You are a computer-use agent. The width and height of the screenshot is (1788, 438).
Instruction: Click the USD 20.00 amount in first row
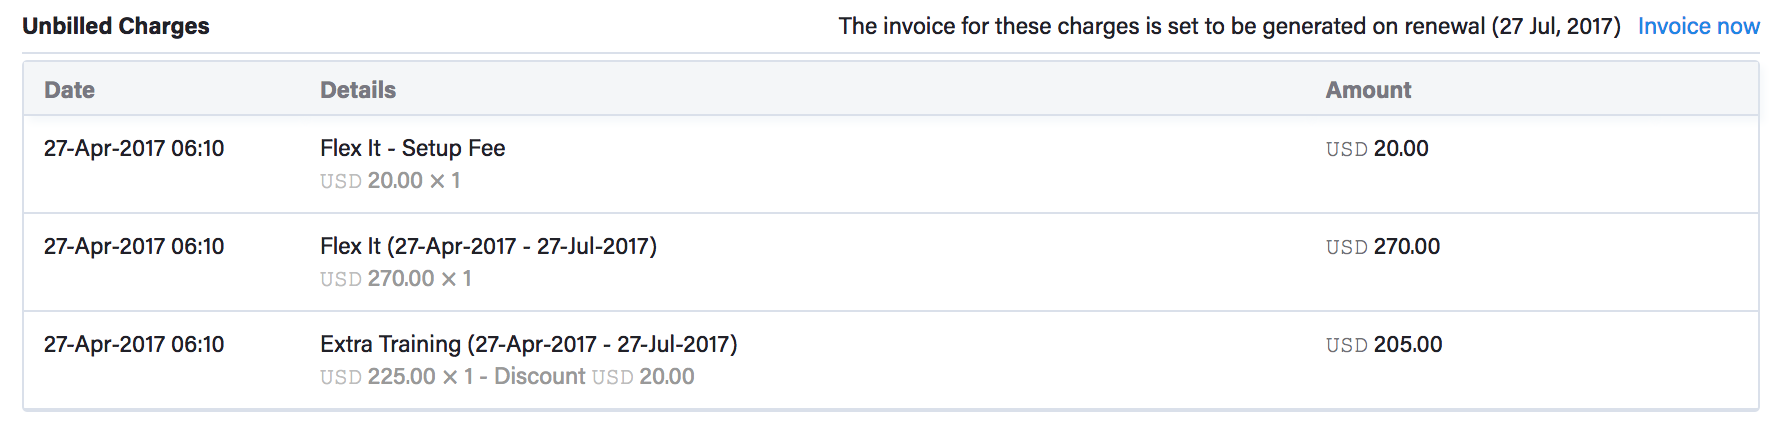click(1377, 149)
